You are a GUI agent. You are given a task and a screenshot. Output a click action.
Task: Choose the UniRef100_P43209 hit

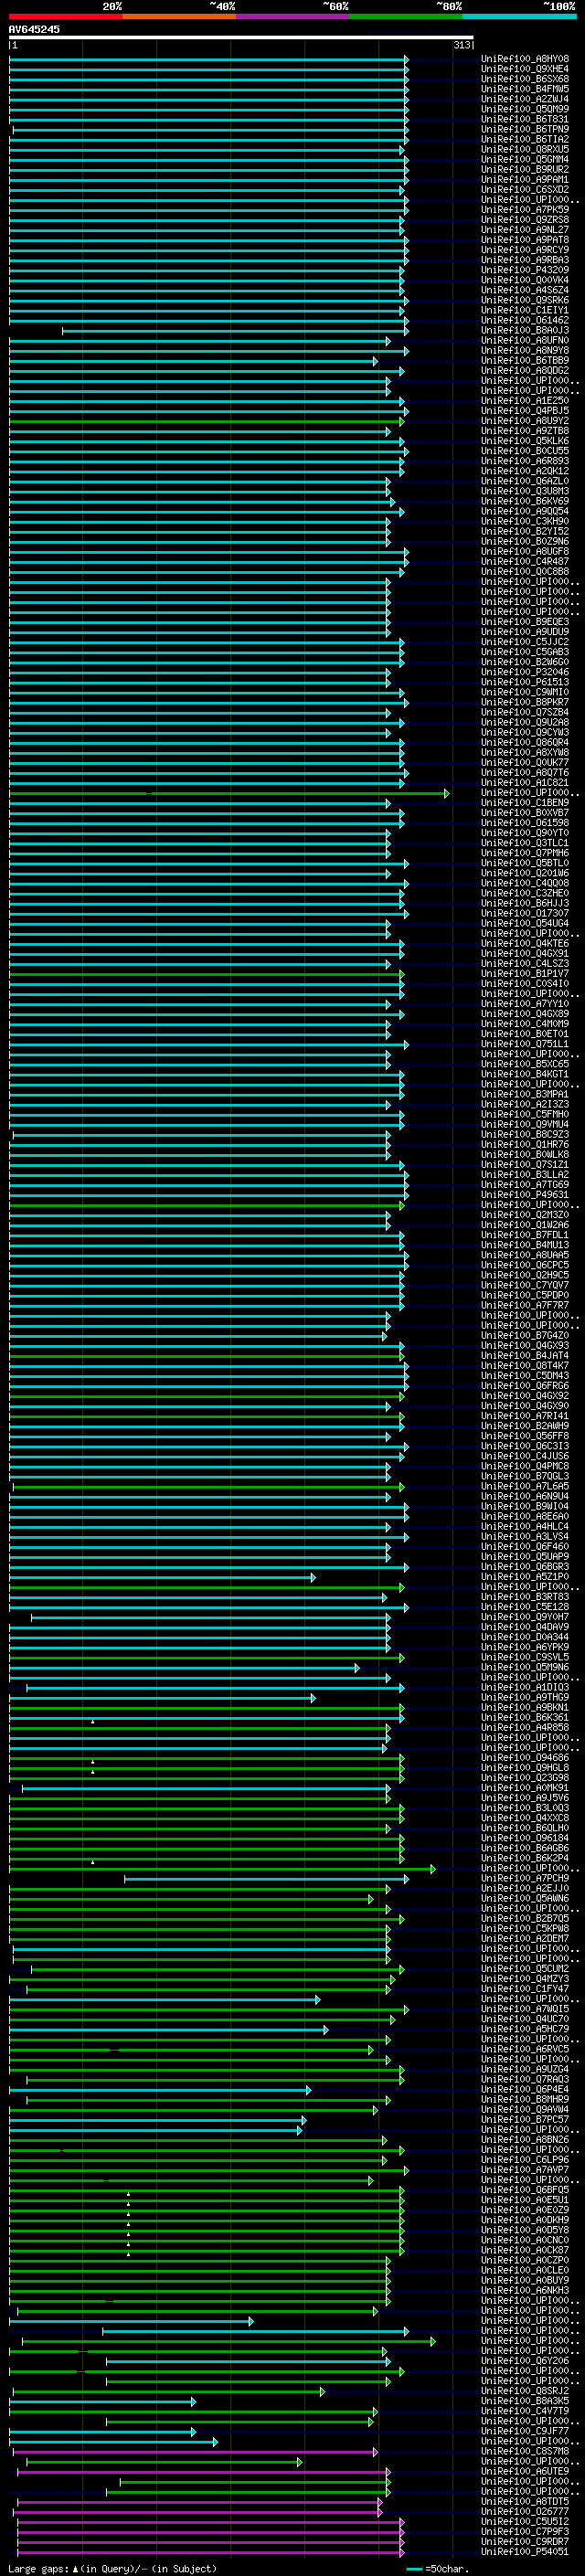point(525,270)
